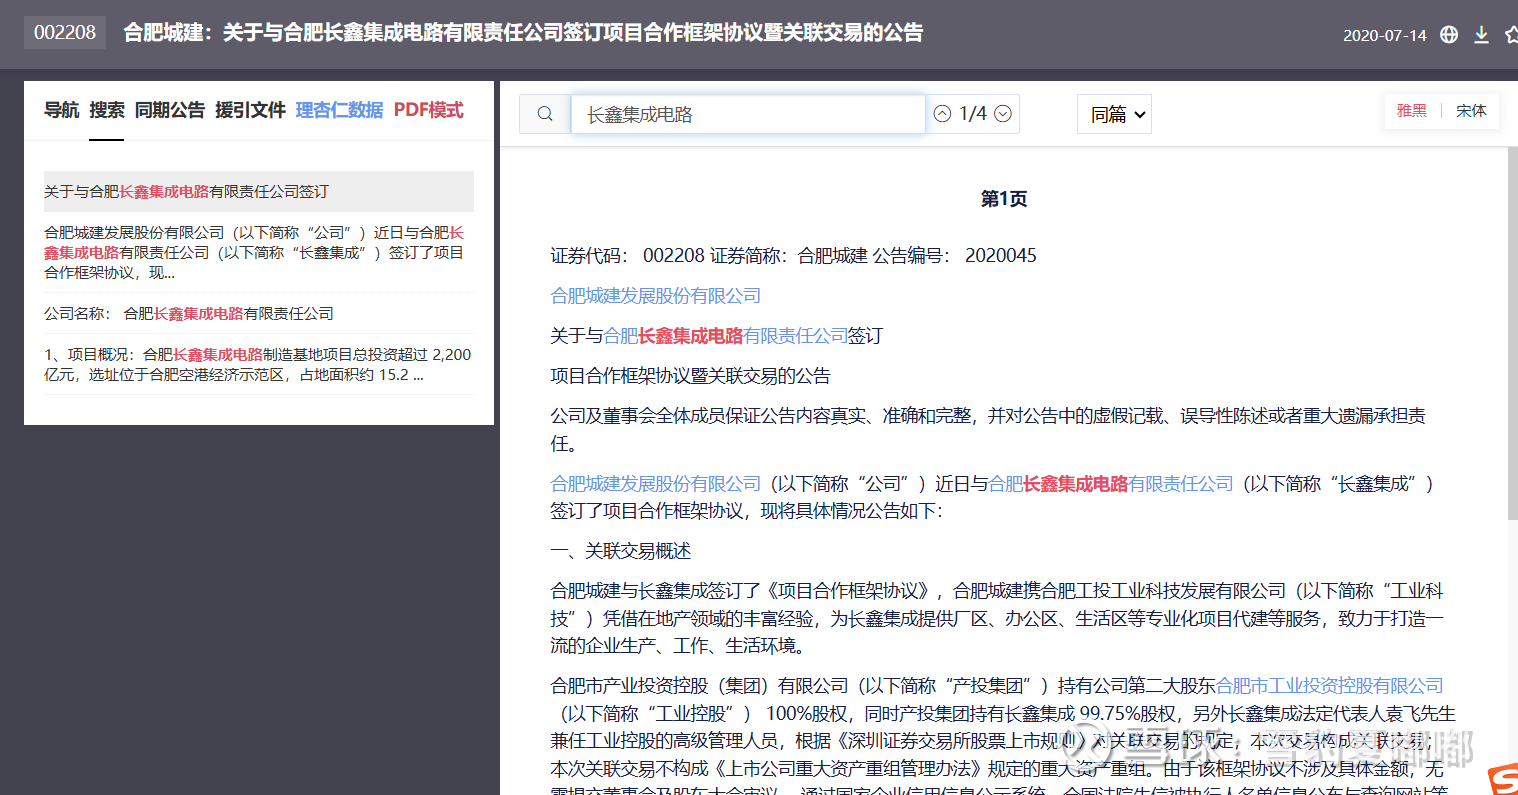This screenshot has height=795, width=1518.
Task: Download the announcement via the download icon
Action: [x=1482, y=35]
